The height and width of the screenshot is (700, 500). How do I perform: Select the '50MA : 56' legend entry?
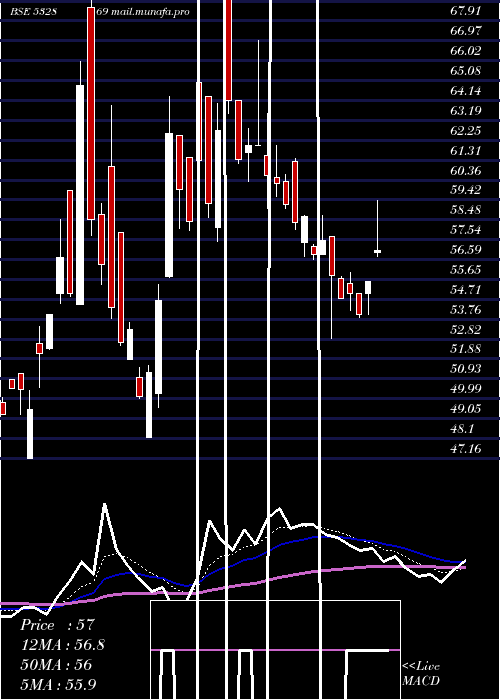pos(56,665)
